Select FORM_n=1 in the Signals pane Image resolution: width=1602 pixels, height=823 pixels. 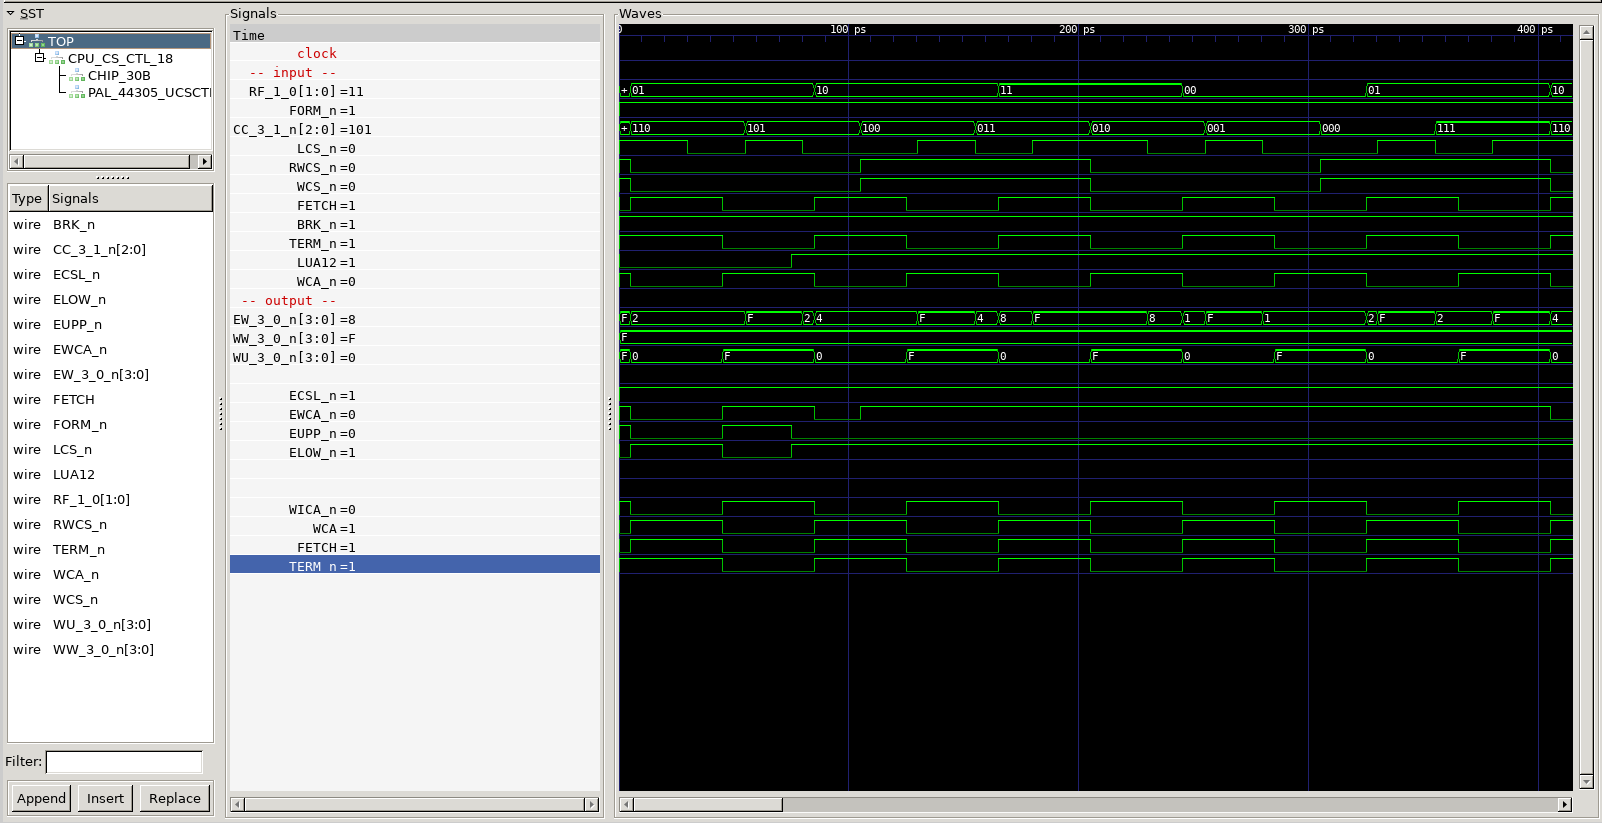click(x=415, y=111)
